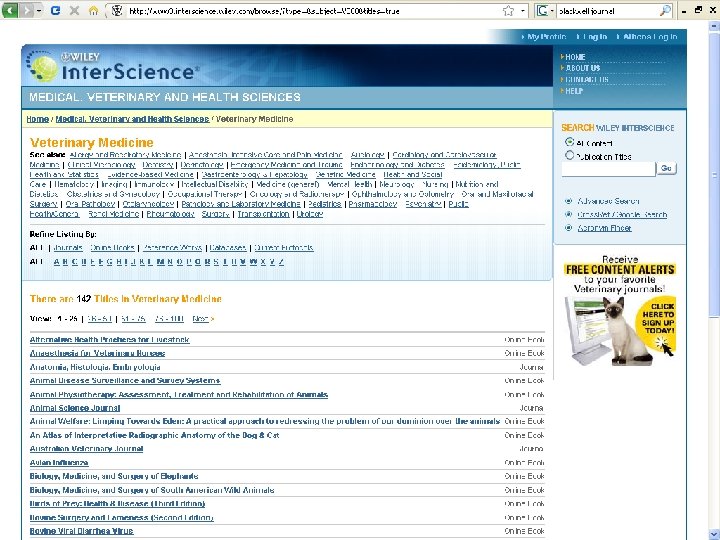Open Alternative Health Practices for Livestock
Screen dimensions: 720x540
109,340
